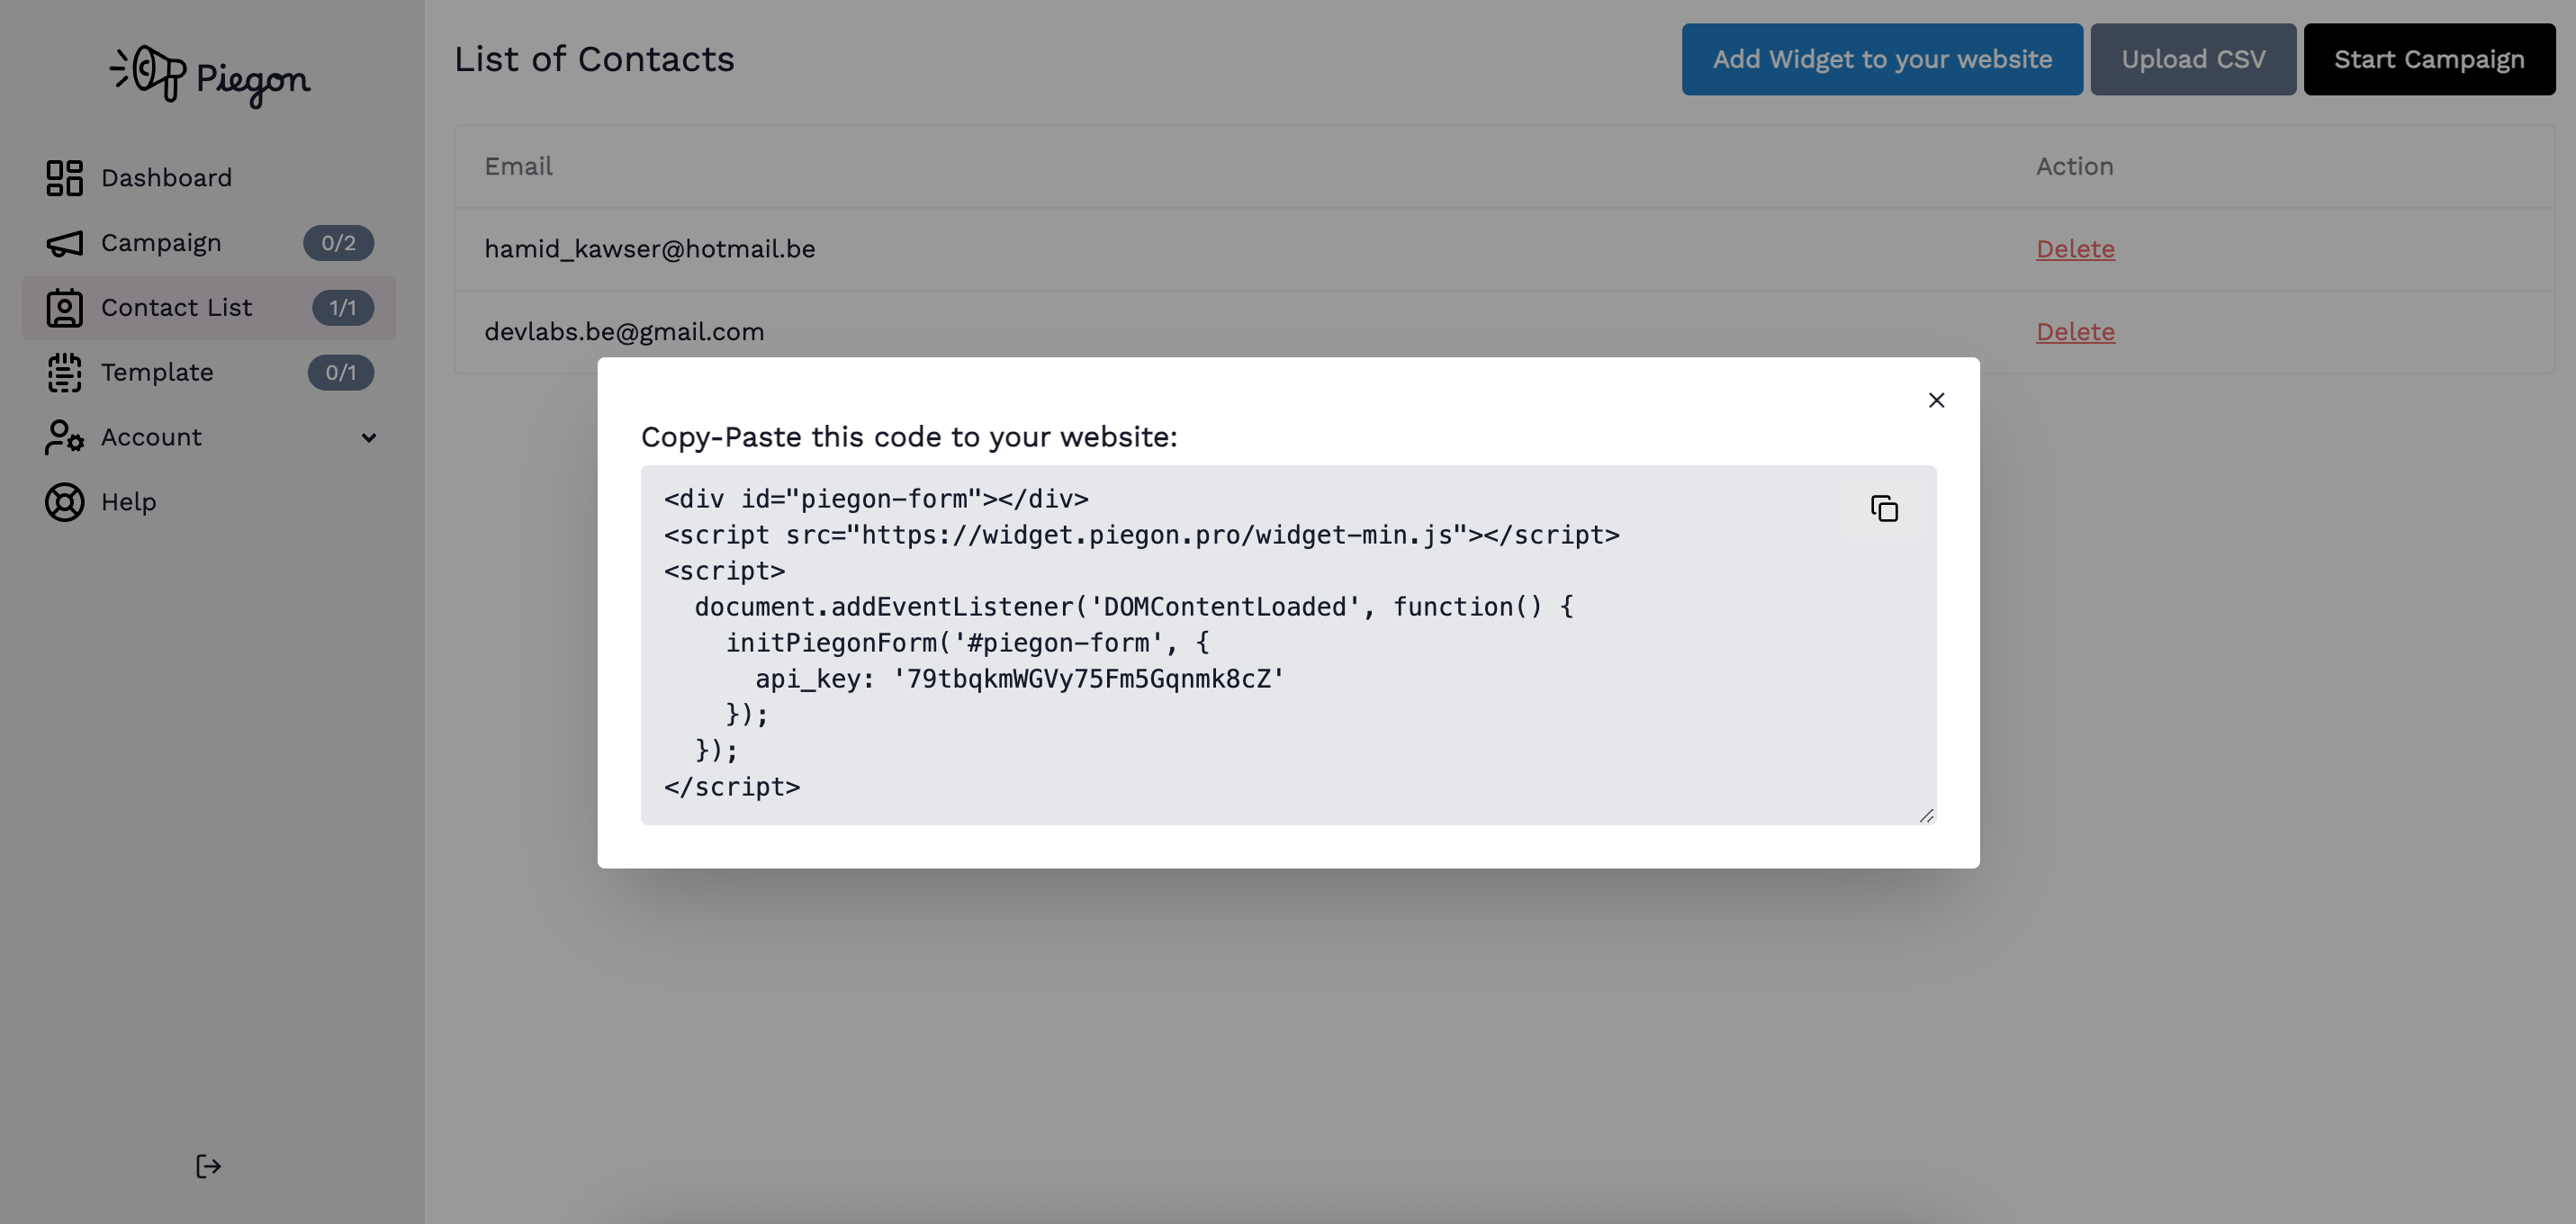Click the Upload CSV button

(2193, 60)
